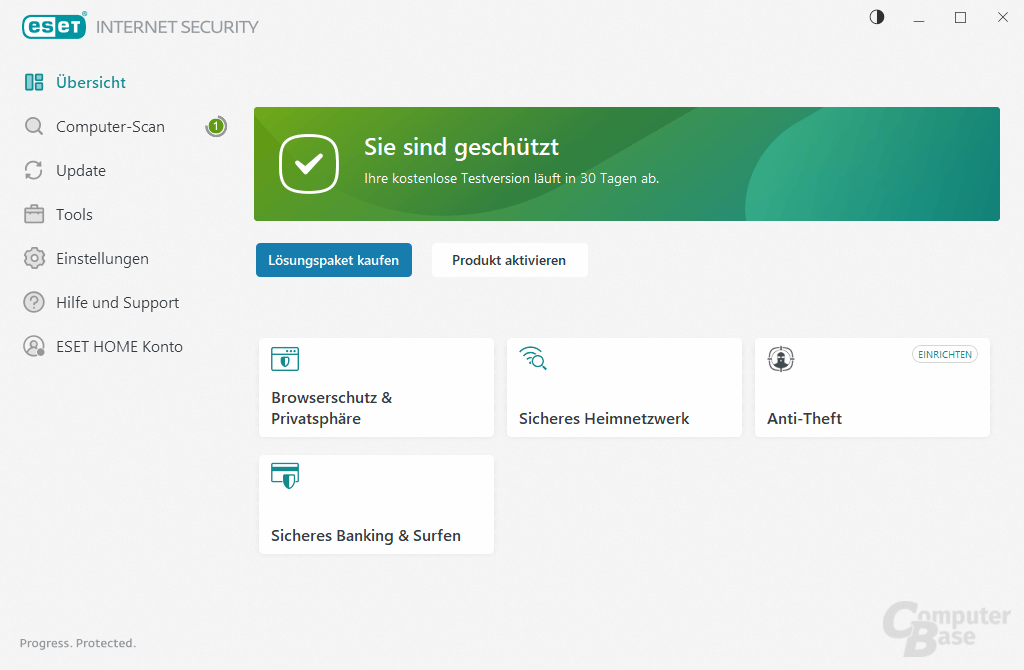This screenshot has height=670, width=1024.
Task: Activate product via Produkt aktivieren button
Action: [509, 260]
